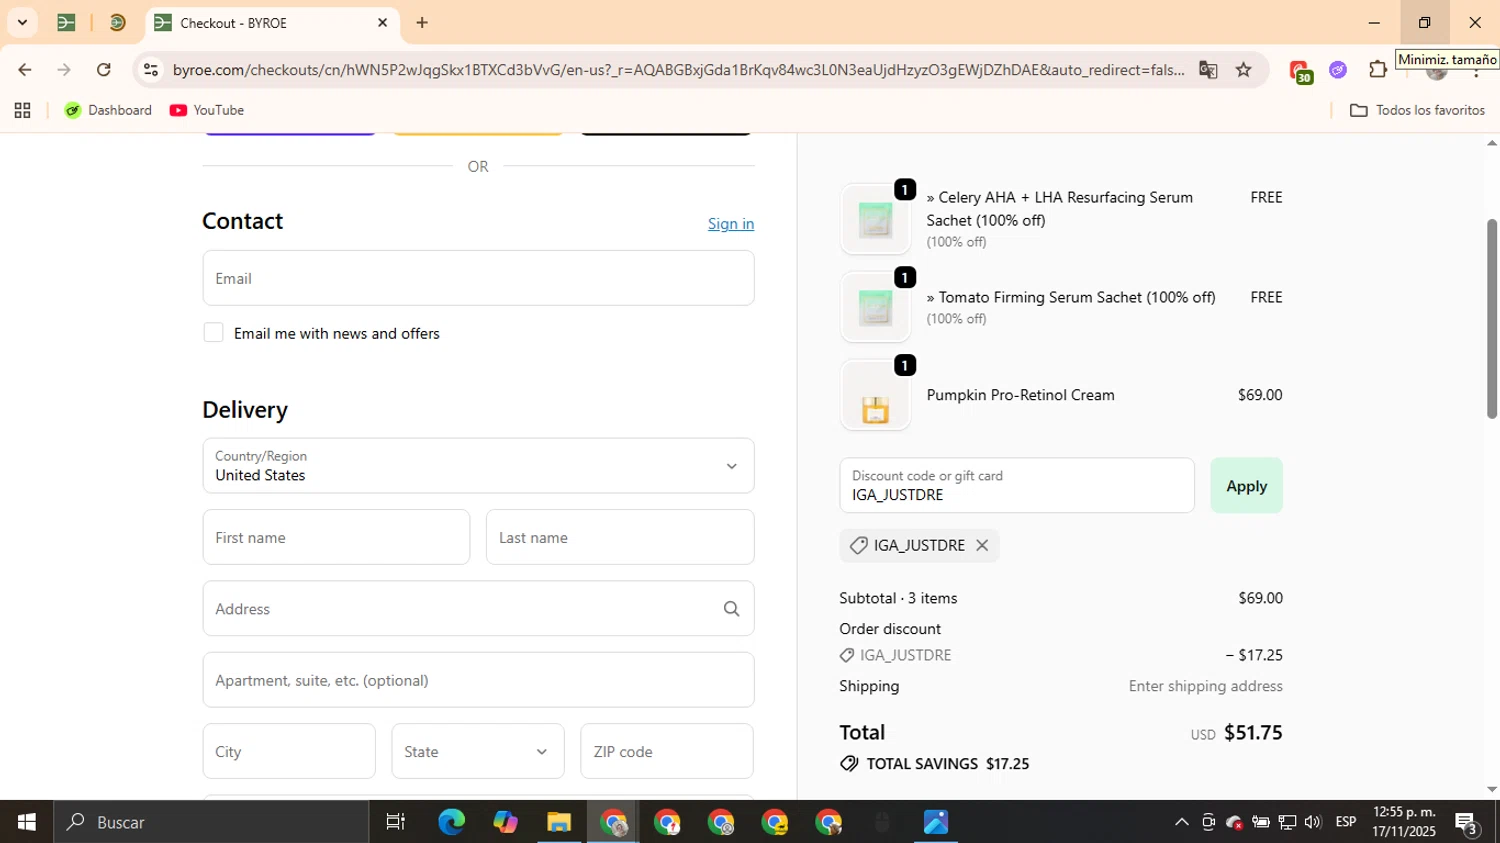Viewport: 1500px width, 843px height.
Task: Click TOTAL SAVINGS $17.25 text
Action: [x=947, y=763]
